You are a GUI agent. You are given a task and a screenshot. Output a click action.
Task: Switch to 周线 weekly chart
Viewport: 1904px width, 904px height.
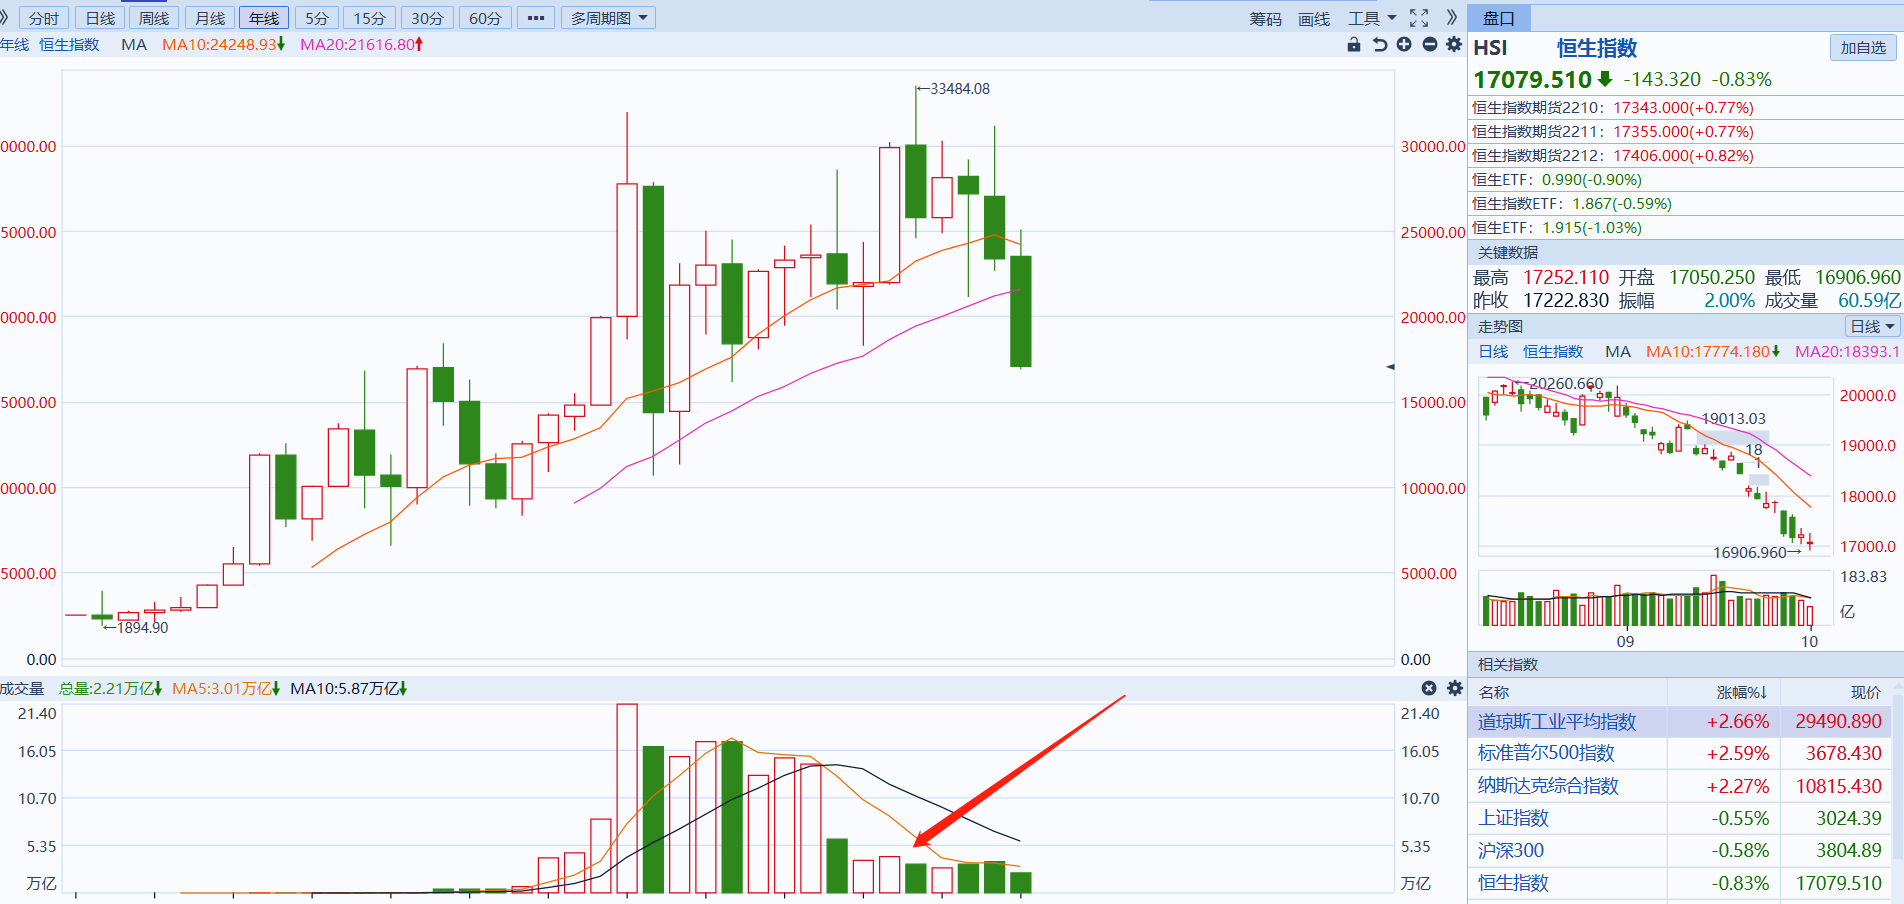coord(154,18)
